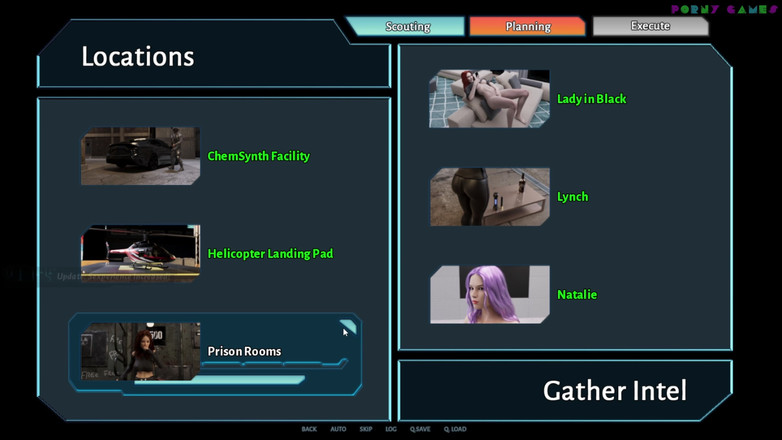The height and width of the screenshot is (440, 782).
Task: Click the Prison Rooms thumbnail image
Action: 140,351
